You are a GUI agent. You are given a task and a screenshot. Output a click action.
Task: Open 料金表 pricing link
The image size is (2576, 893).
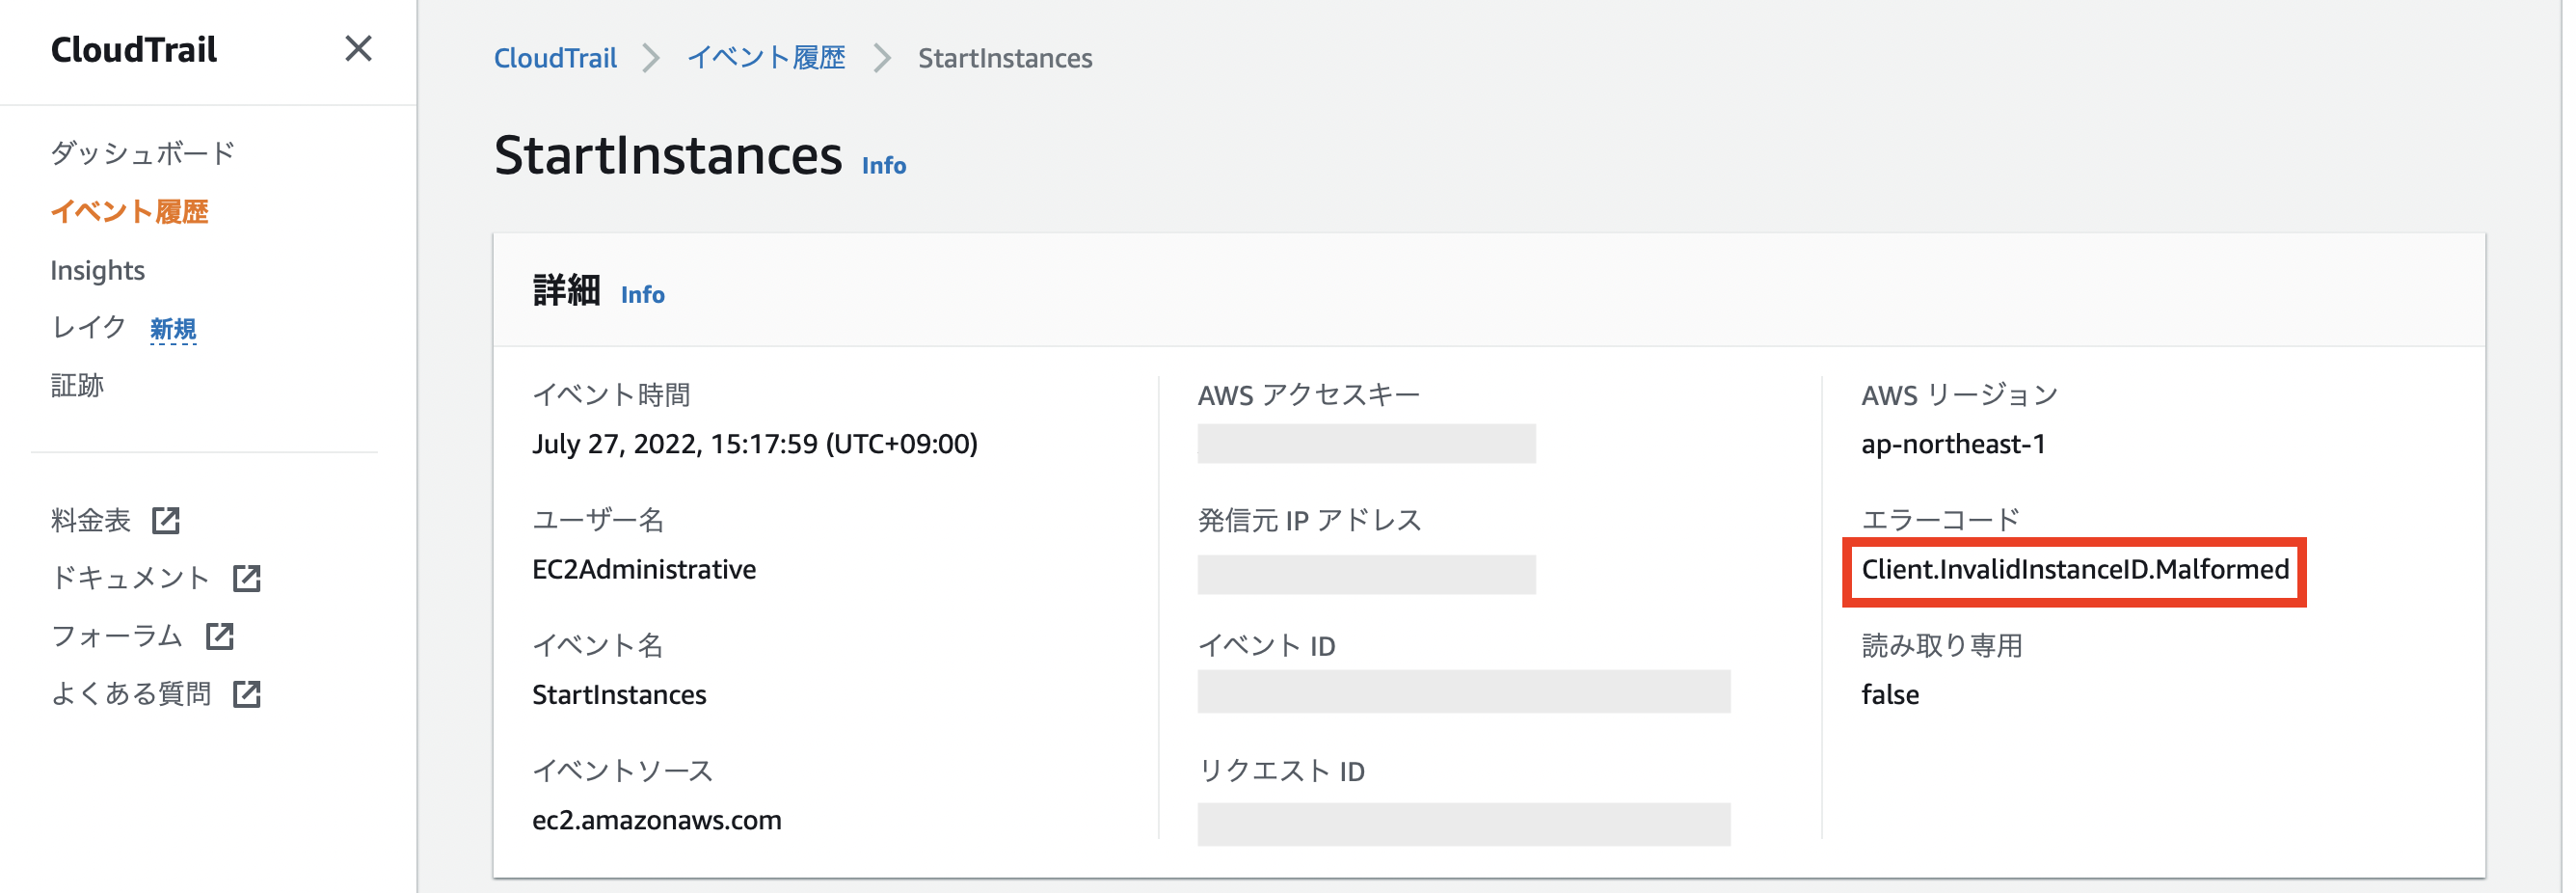90,520
